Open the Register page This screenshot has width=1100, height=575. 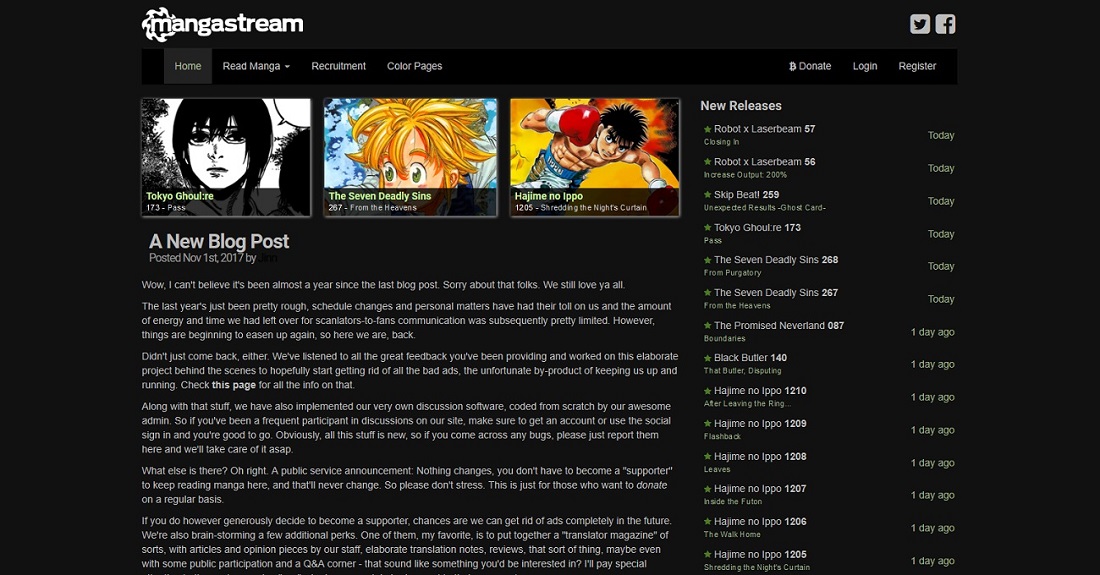[917, 66]
